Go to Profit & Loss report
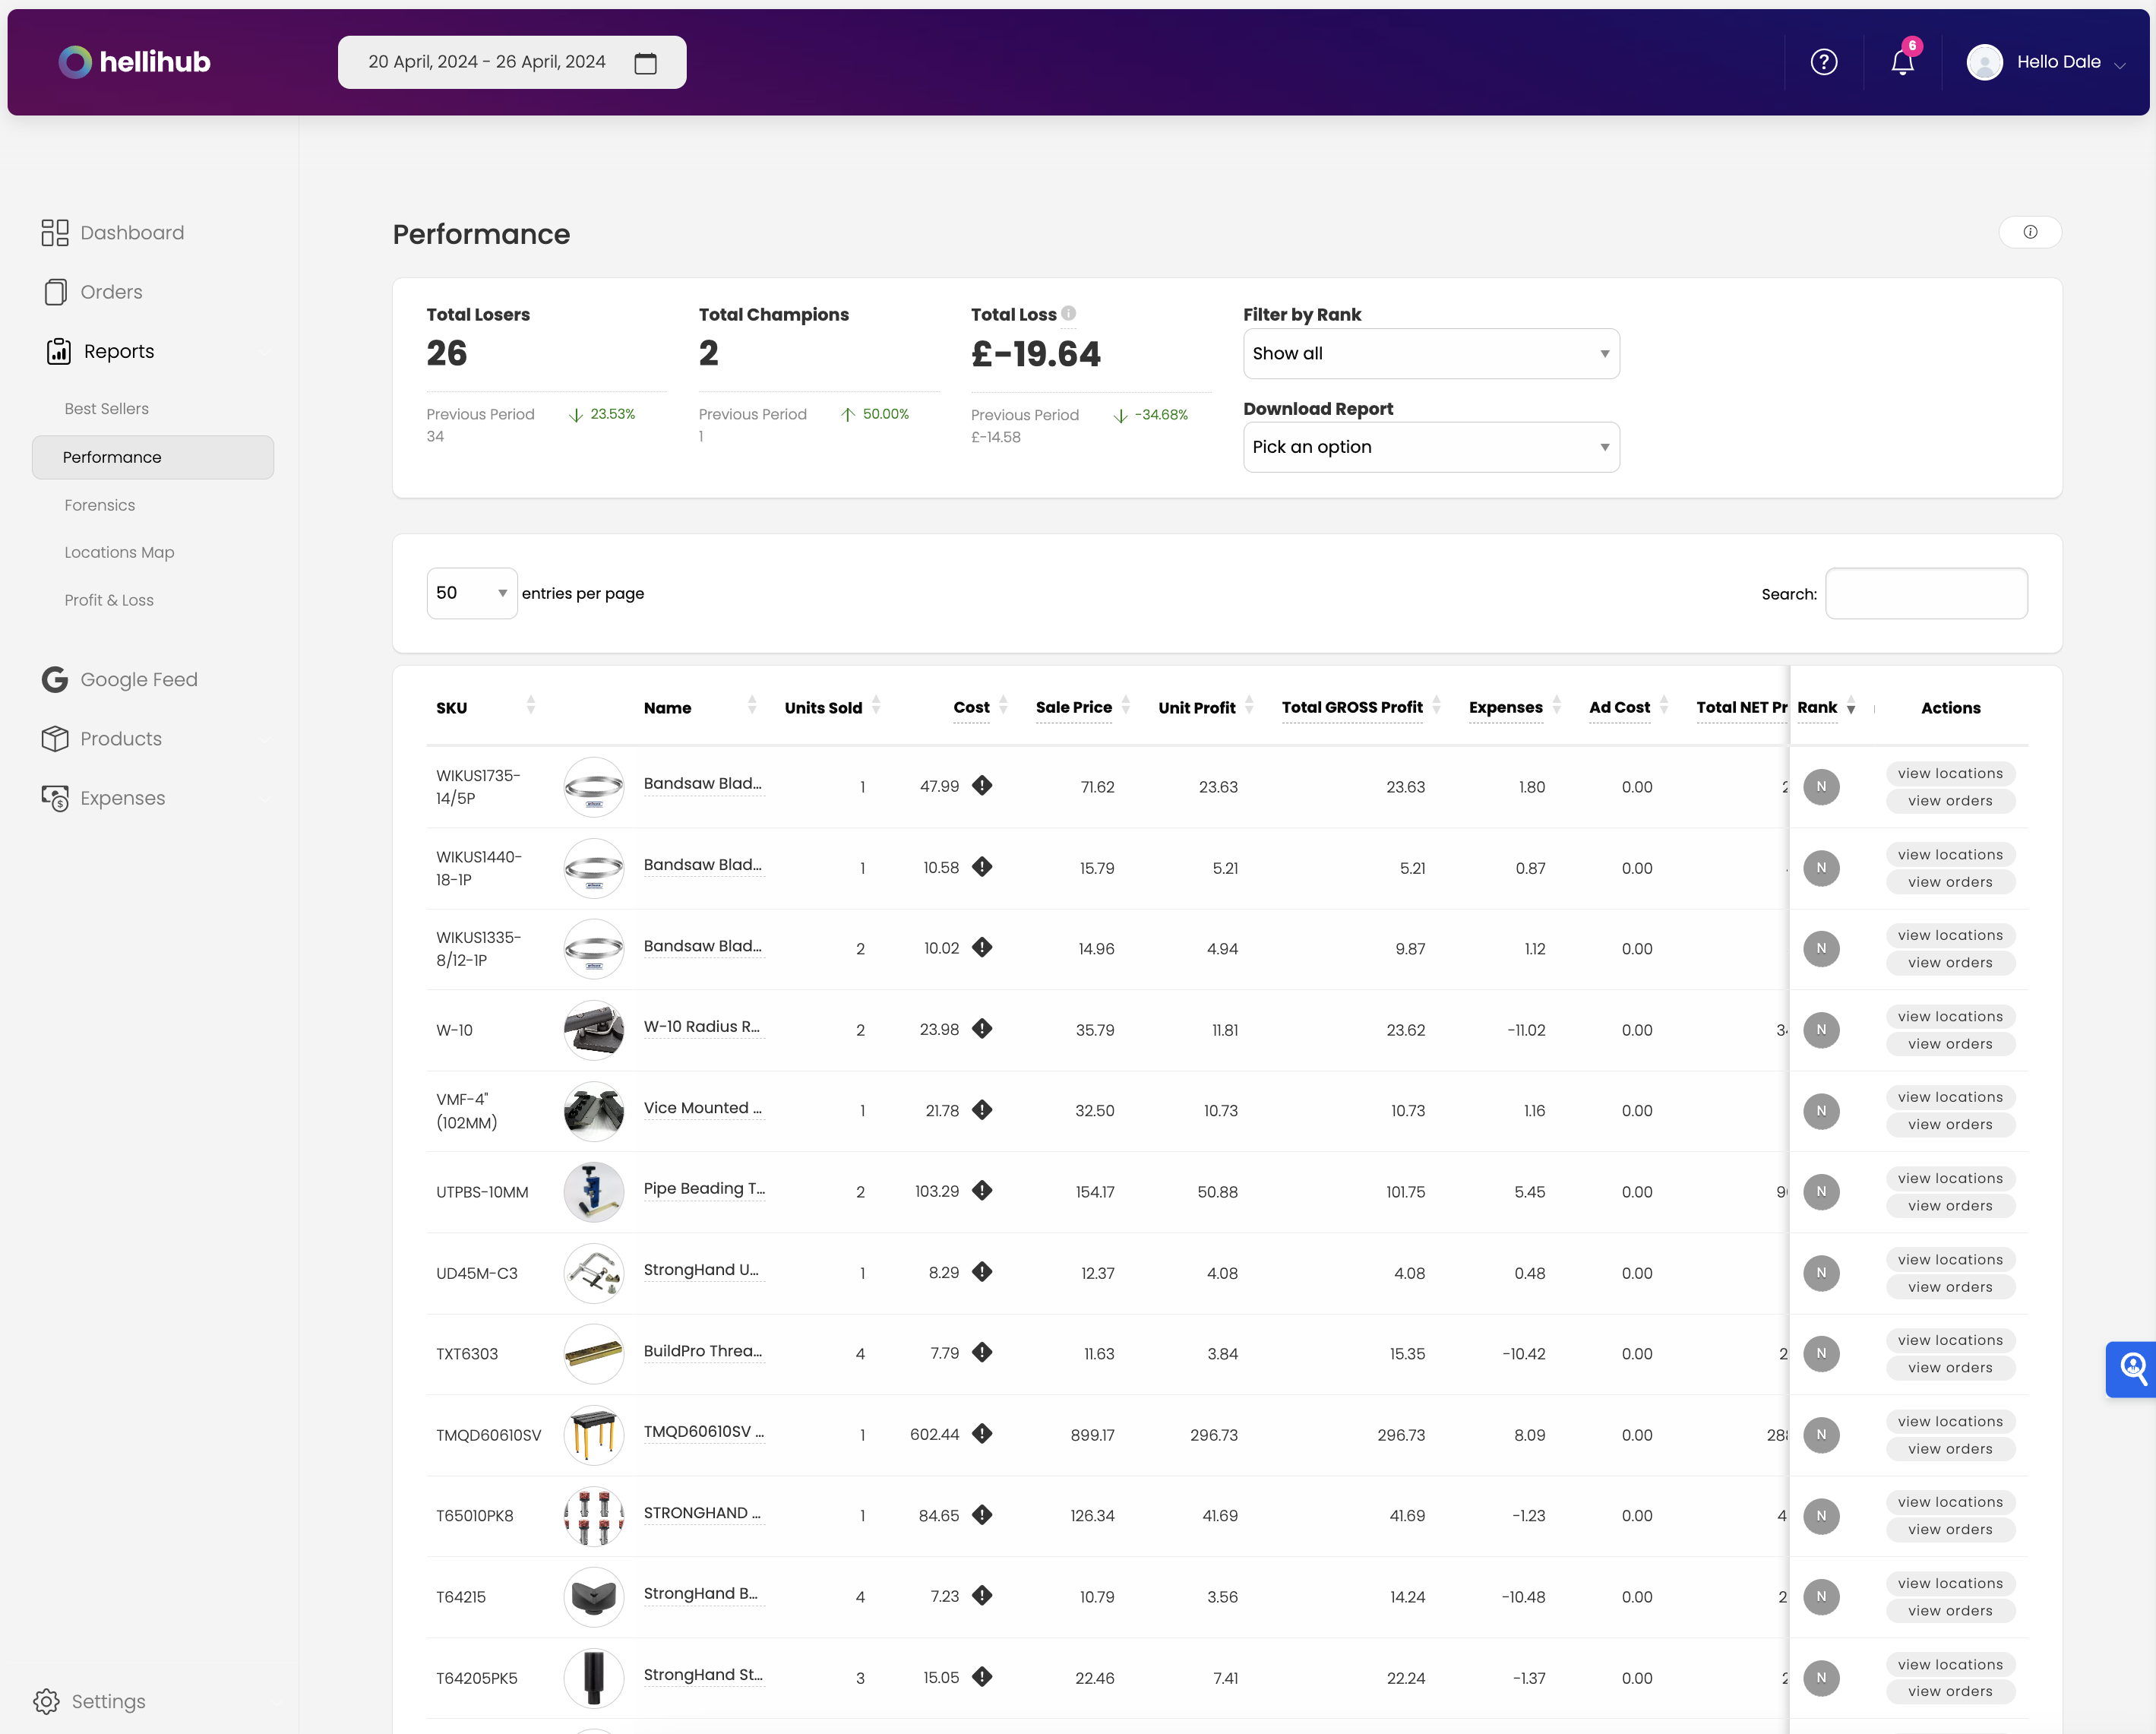This screenshot has width=2156, height=1734. pos(109,600)
